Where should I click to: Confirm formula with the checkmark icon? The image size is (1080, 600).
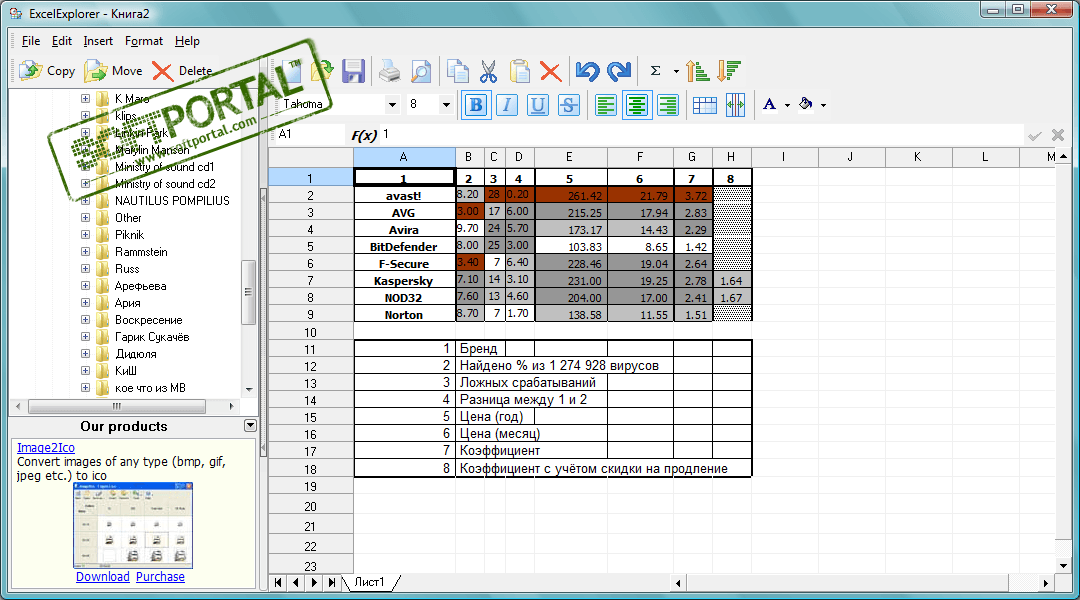click(x=1035, y=136)
